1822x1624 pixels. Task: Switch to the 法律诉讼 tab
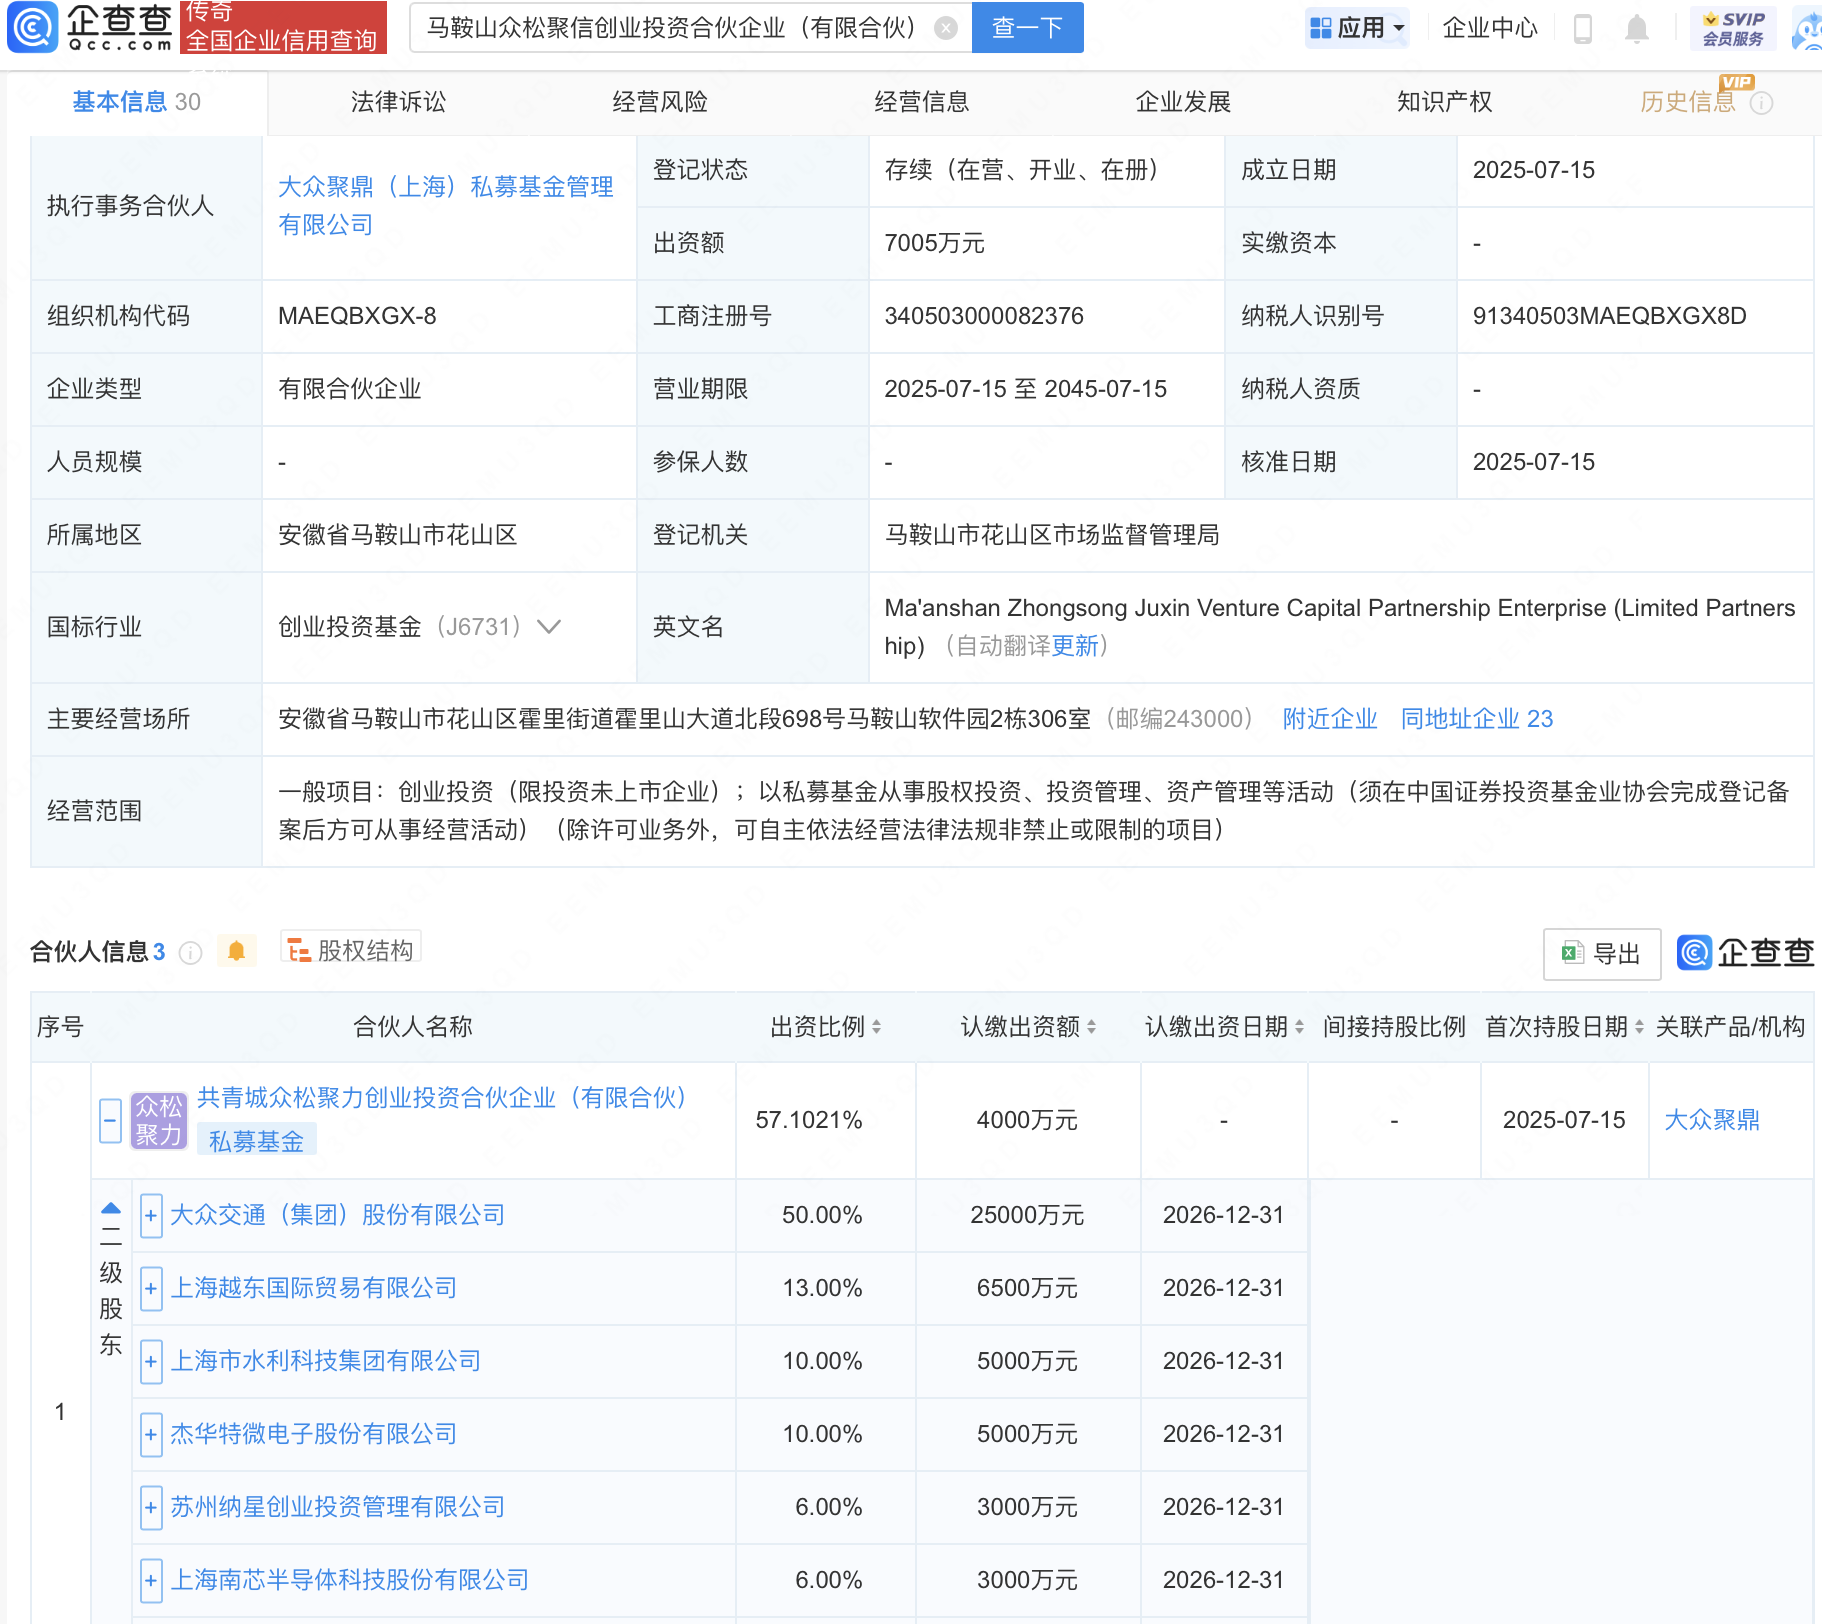point(398,102)
